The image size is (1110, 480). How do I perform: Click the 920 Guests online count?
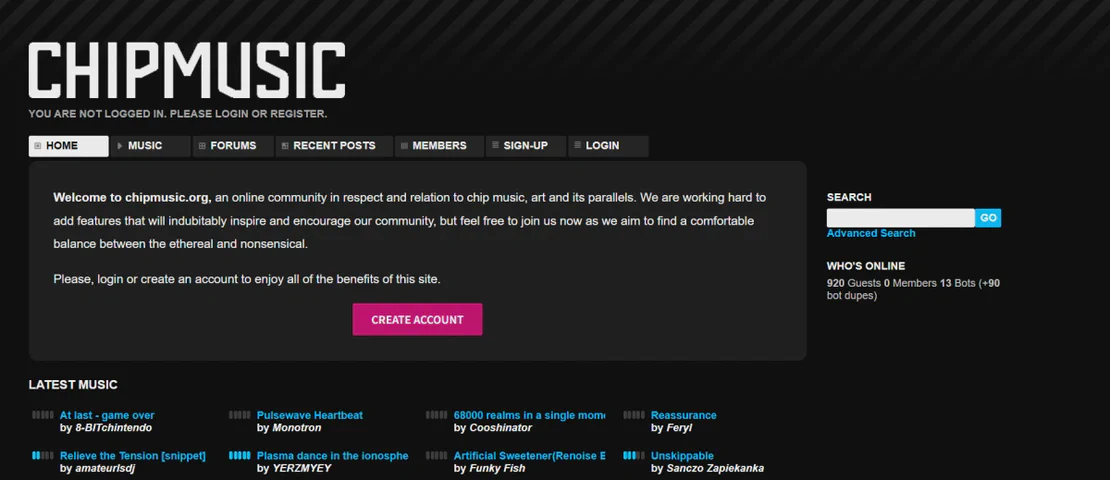tap(854, 283)
